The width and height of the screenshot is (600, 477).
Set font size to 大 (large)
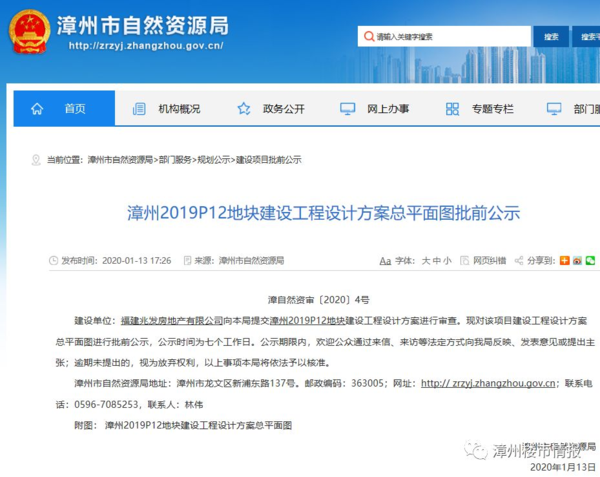[x=425, y=260]
